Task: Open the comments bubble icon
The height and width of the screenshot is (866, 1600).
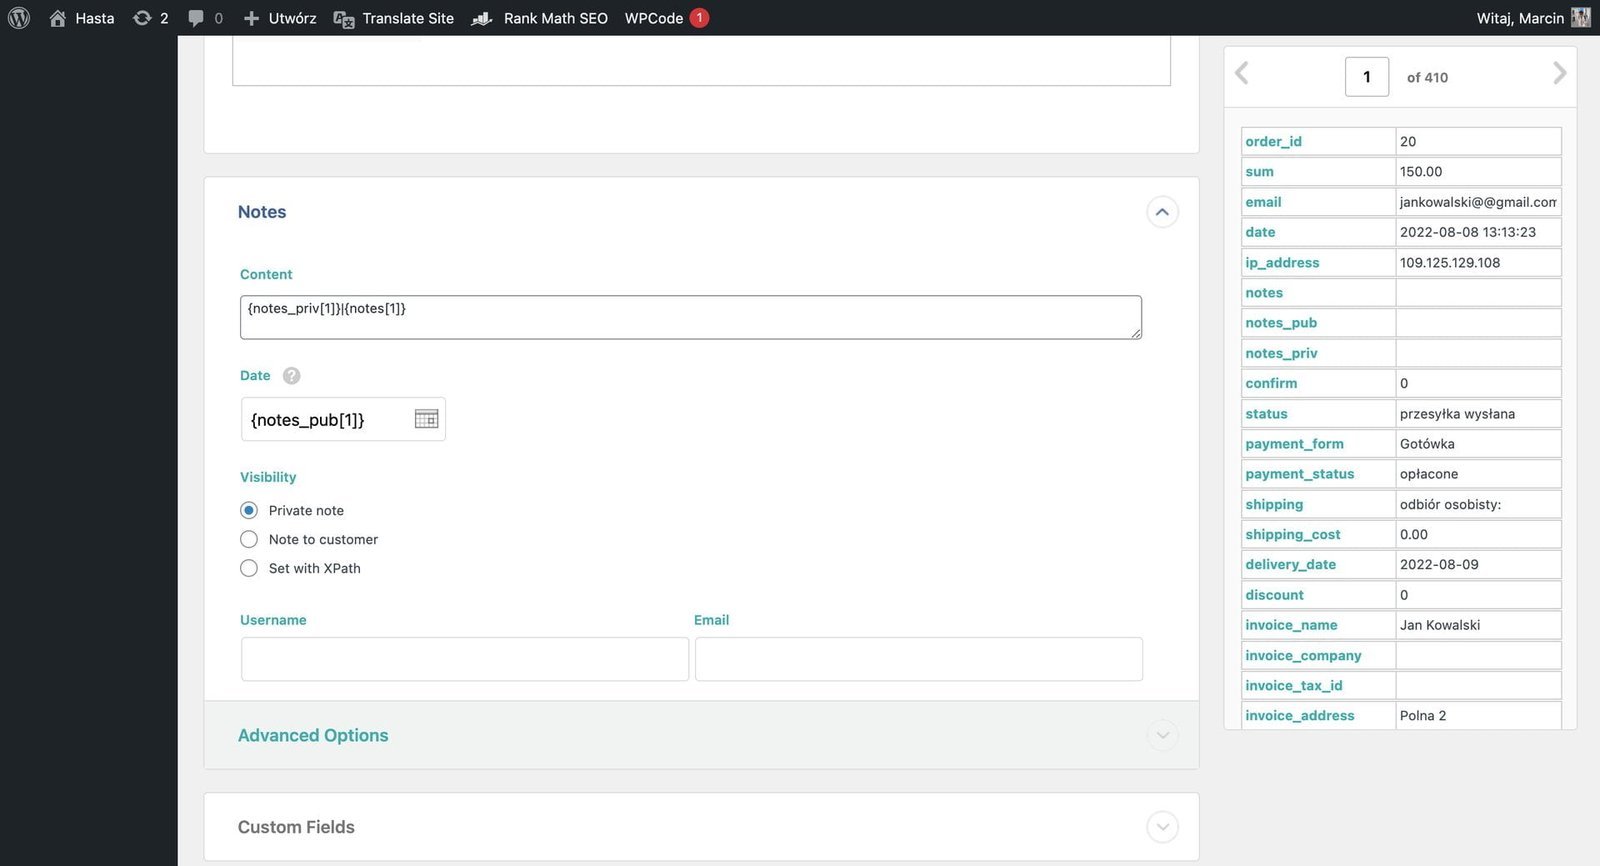Action: click(196, 18)
